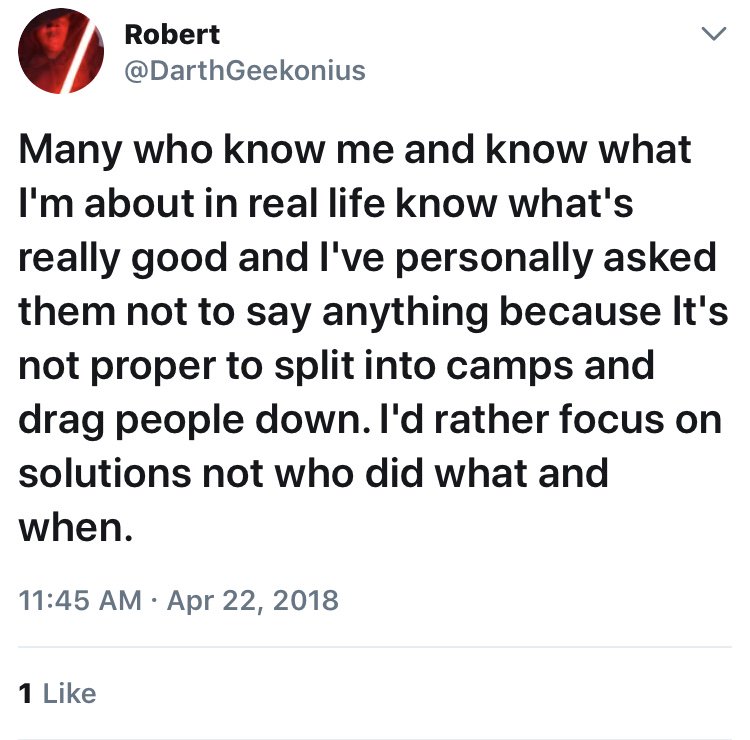Open the @DarthGeekonius handle link
The width and height of the screenshot is (750, 740).
point(244,71)
